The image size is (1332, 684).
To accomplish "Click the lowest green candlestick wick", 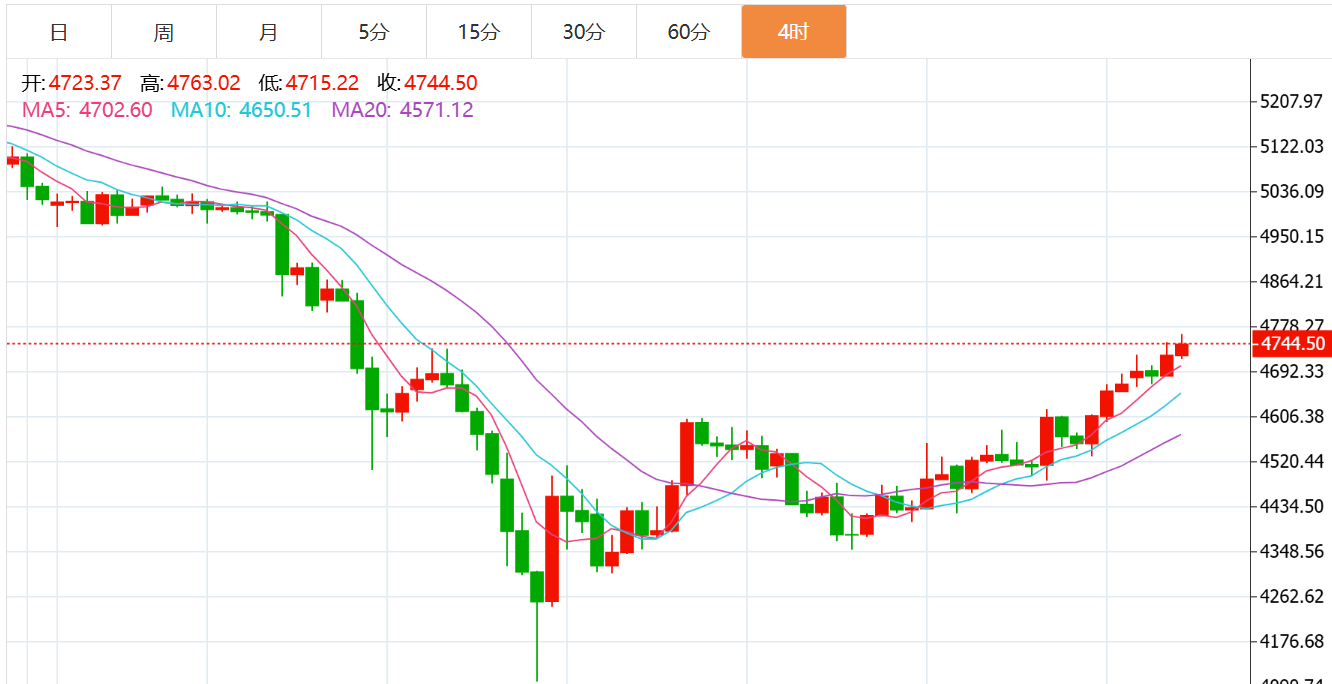I will coord(537,641).
